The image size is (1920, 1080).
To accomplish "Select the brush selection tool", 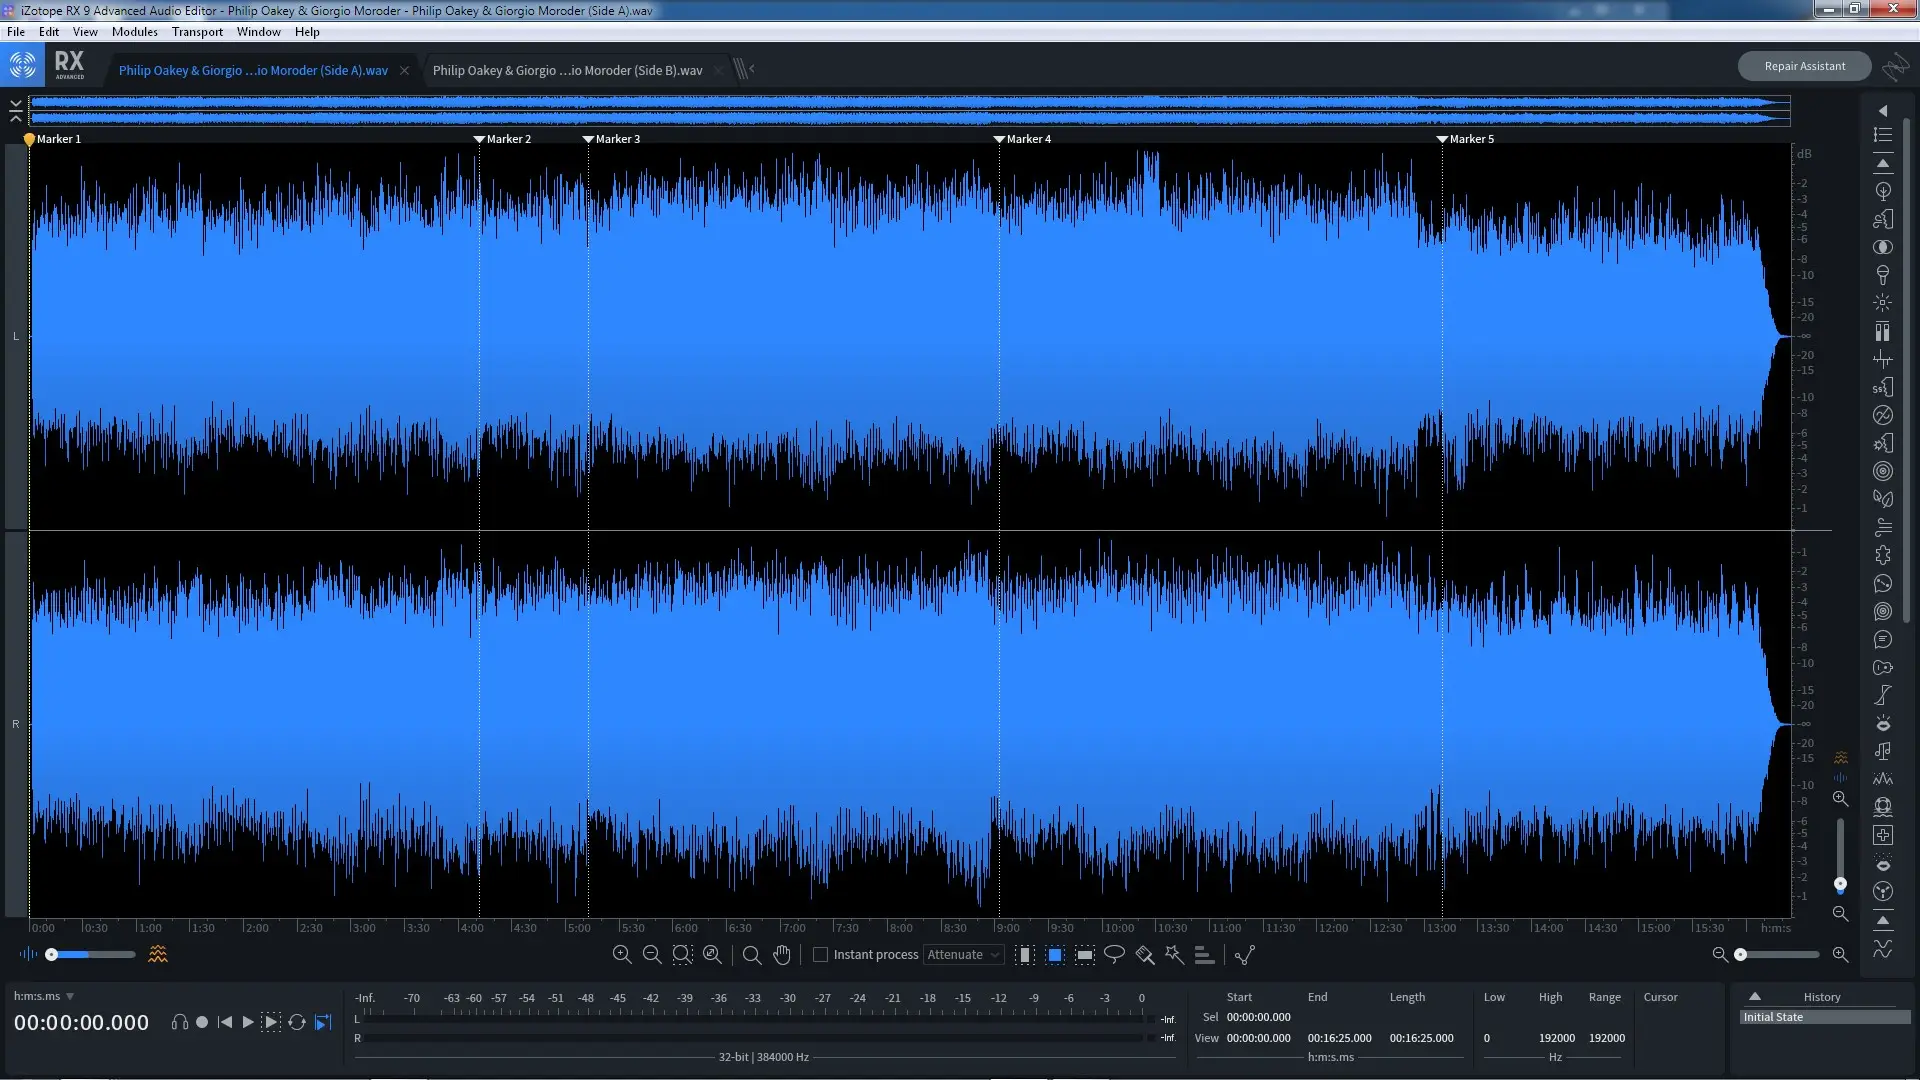I will pyautogui.click(x=1145, y=955).
